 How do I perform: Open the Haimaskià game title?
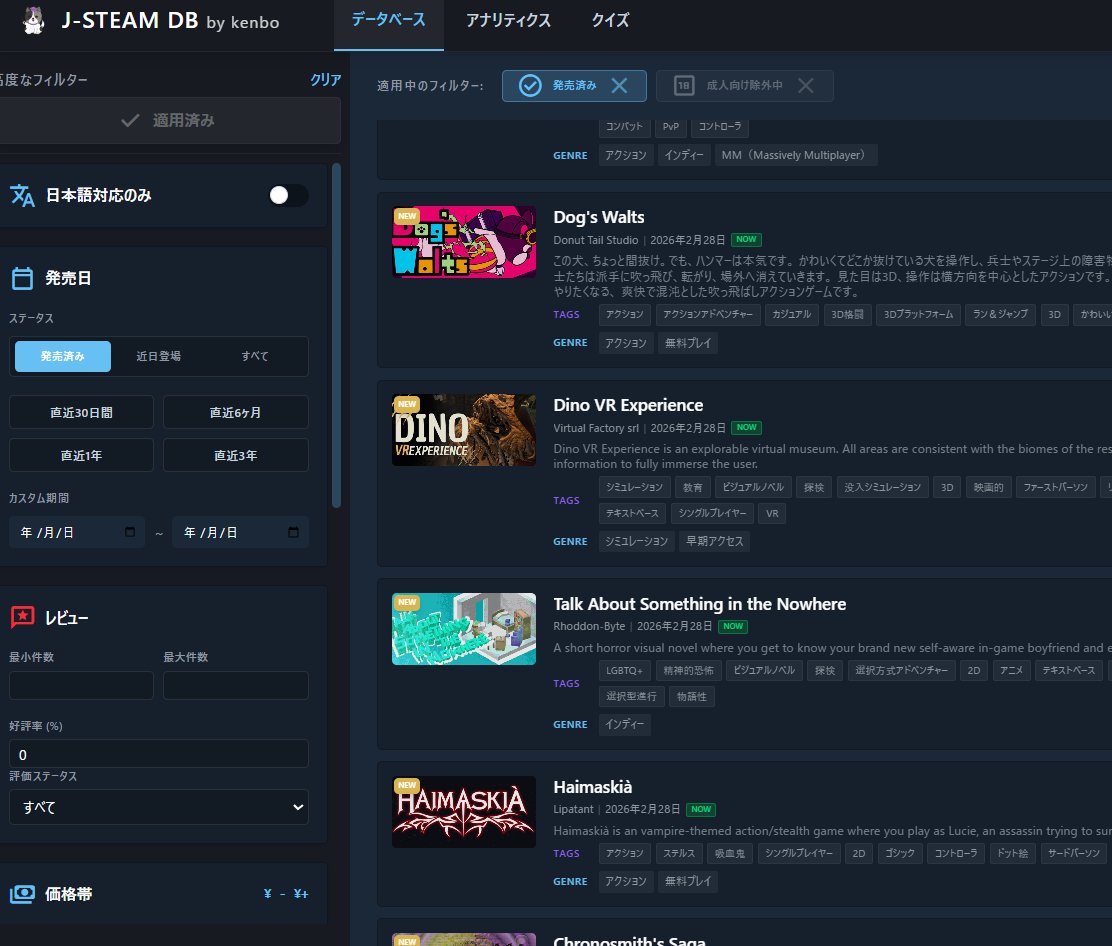[x=592, y=787]
